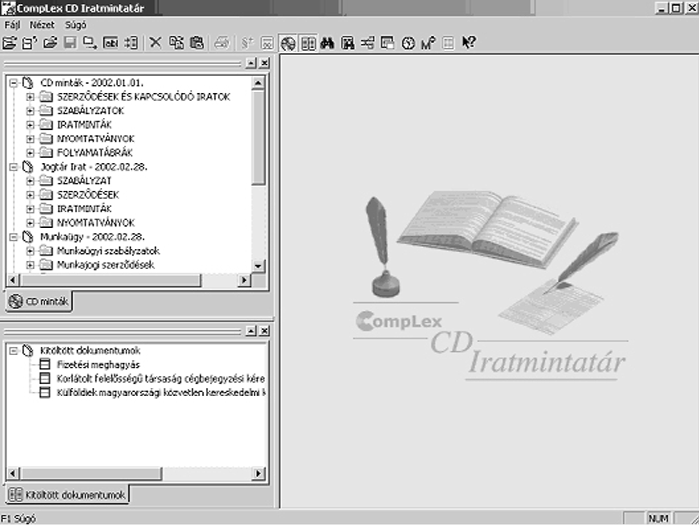Select the CD minták tab
699x525 pixels.
click(39, 301)
